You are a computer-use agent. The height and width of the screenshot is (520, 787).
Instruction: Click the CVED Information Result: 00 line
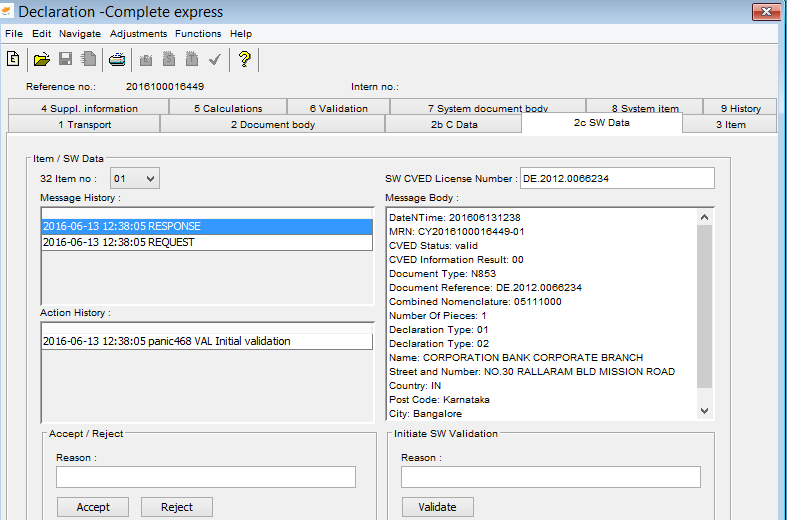[456, 260]
